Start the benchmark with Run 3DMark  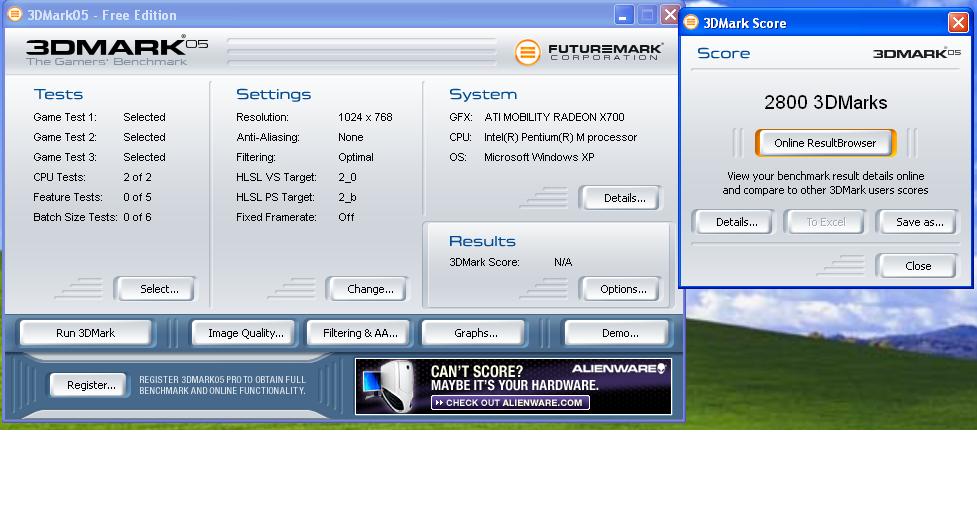[x=85, y=333]
